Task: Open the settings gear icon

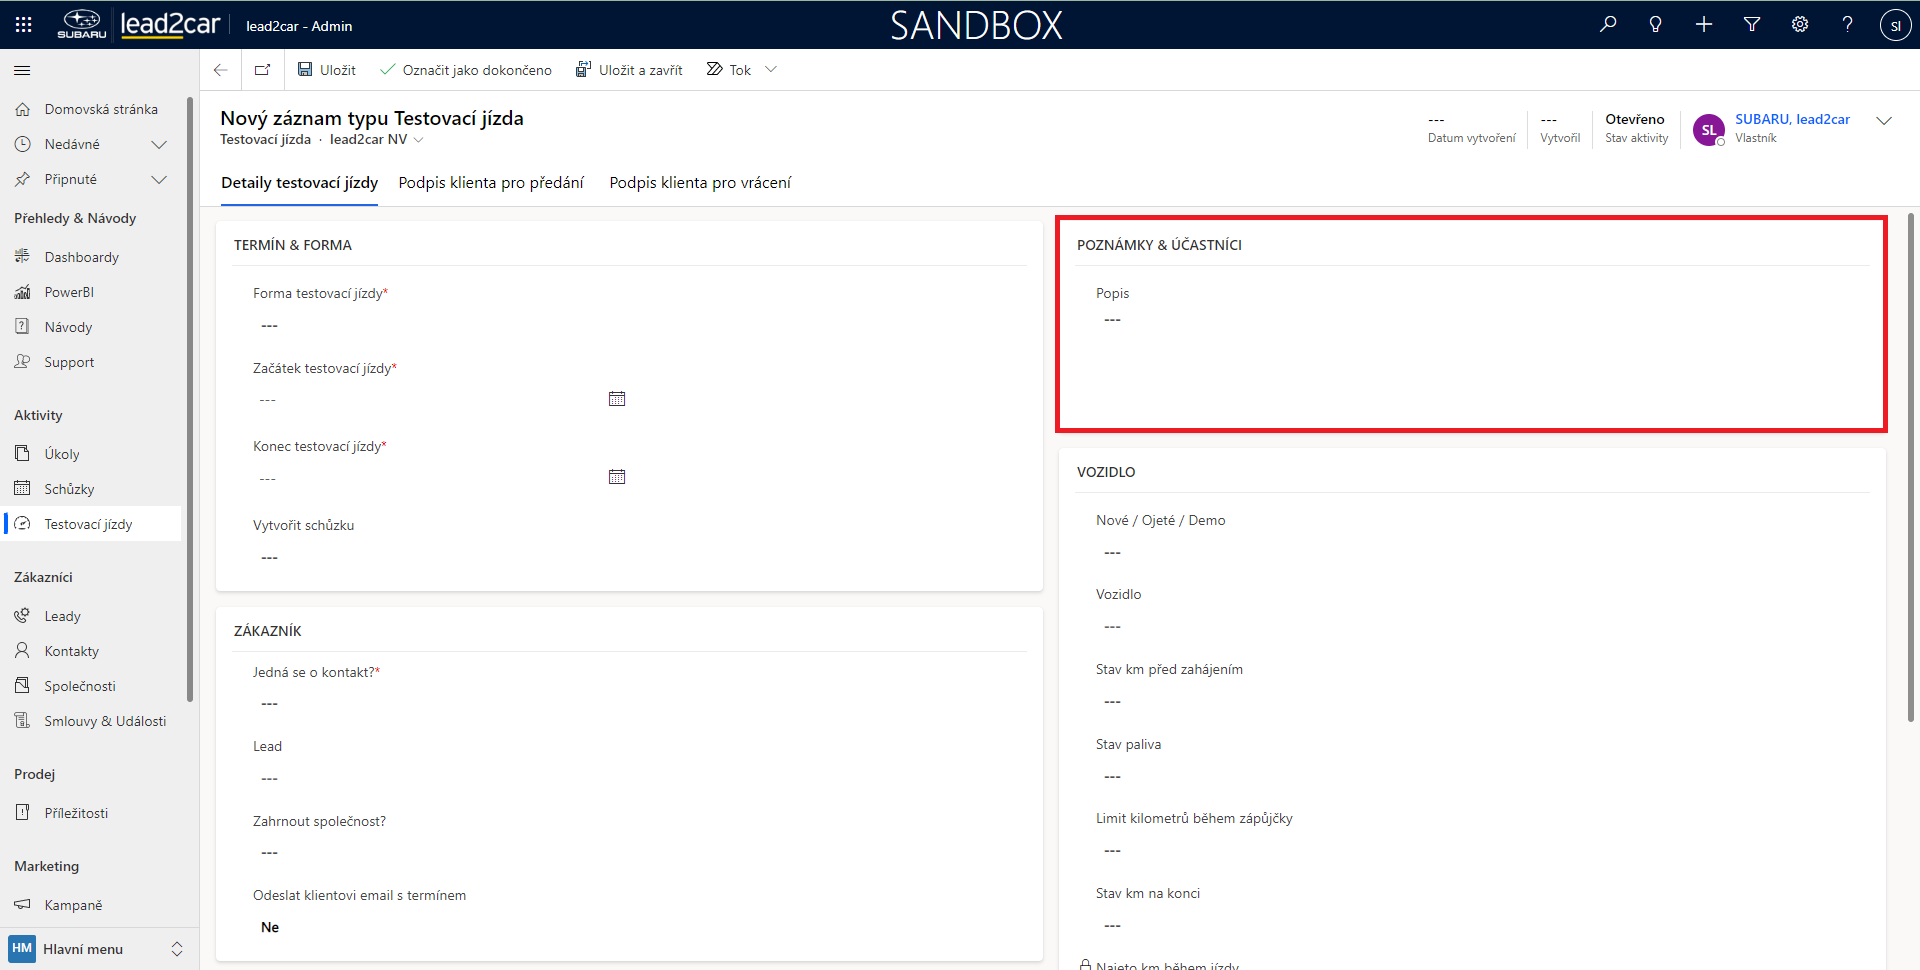Action: [x=1800, y=25]
